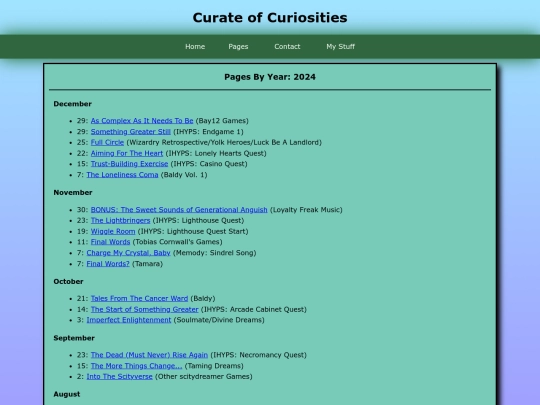Open the Pages navigation item
Screen dimensions: 540x405
(238, 46)
